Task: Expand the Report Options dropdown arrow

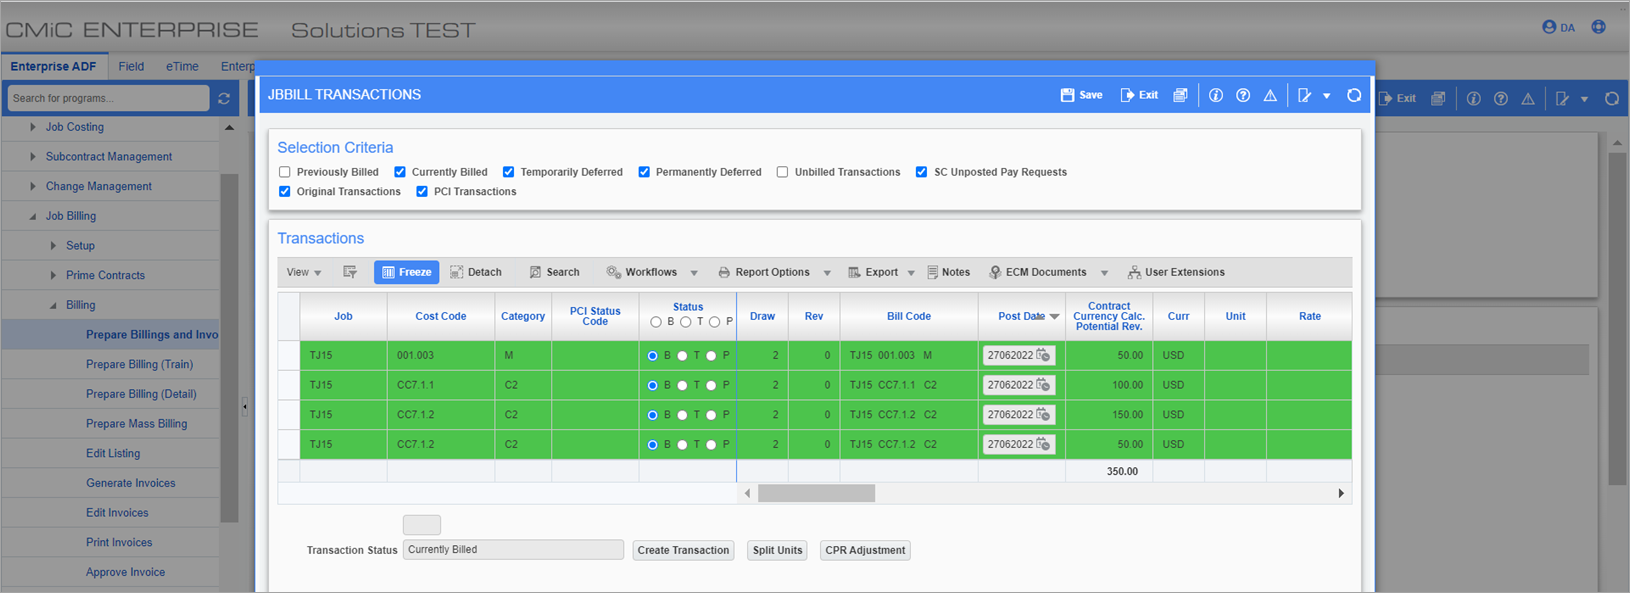Action: point(827,273)
